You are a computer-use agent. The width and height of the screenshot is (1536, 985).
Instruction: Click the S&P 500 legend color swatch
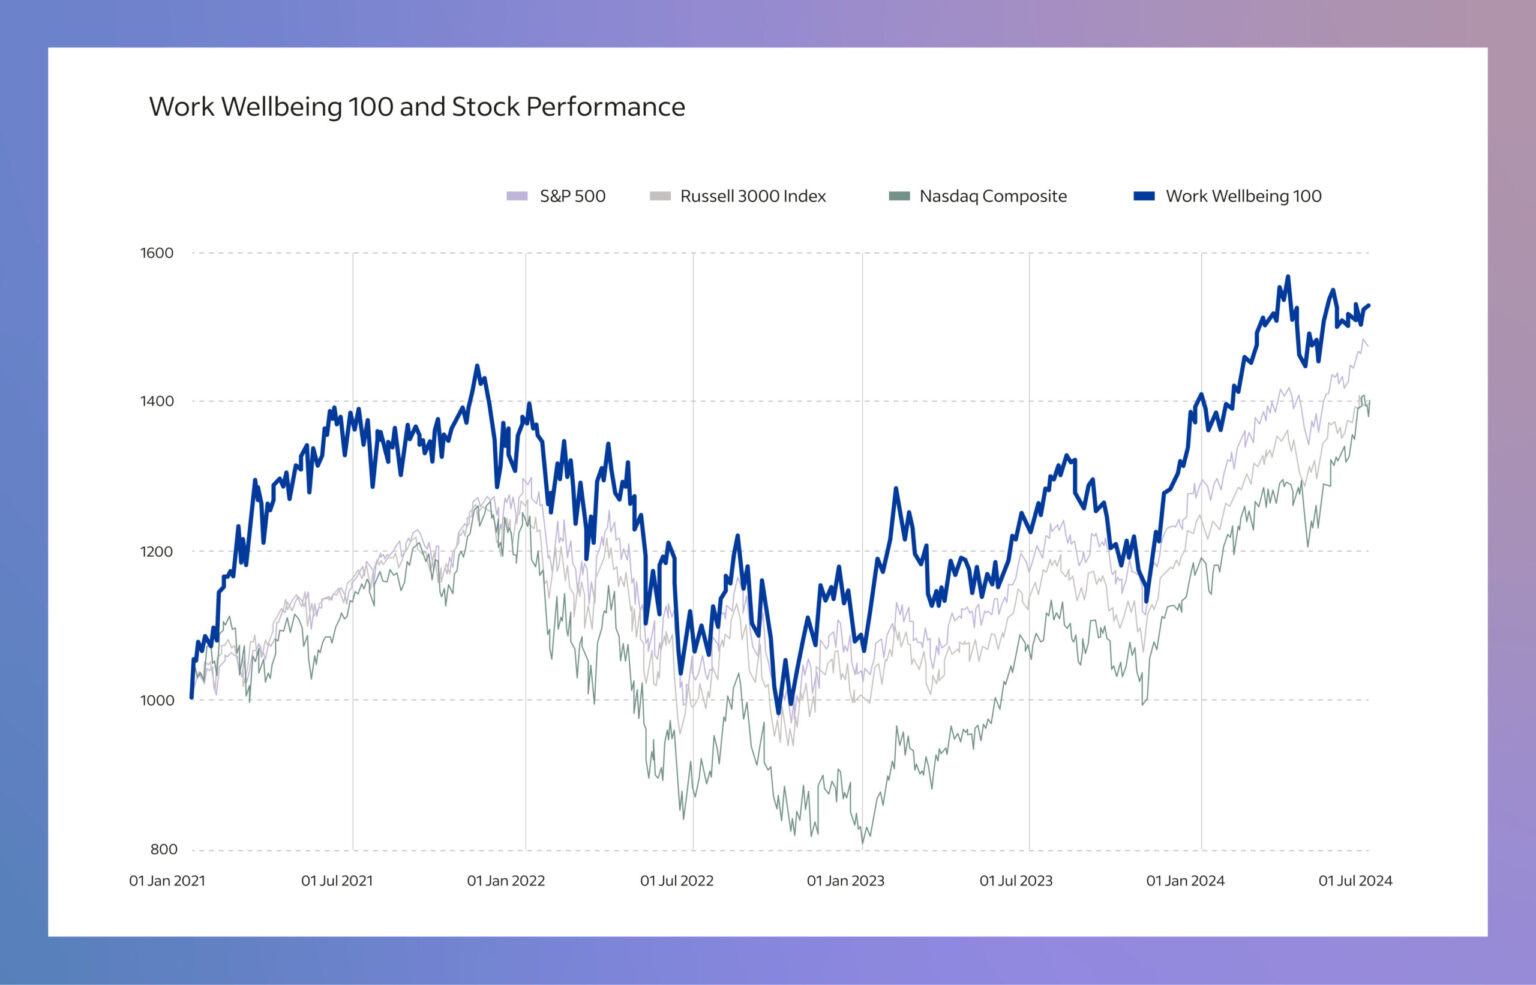pyautogui.click(x=516, y=196)
